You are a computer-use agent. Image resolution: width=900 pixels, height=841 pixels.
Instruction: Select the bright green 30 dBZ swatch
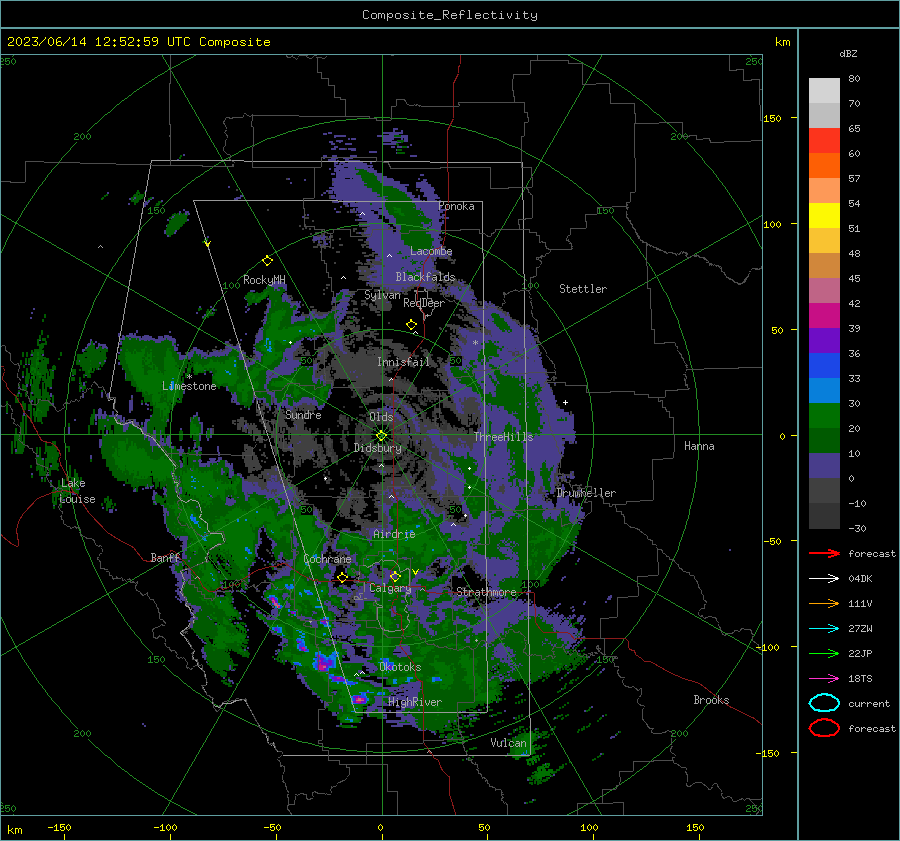pyautogui.click(x=824, y=415)
